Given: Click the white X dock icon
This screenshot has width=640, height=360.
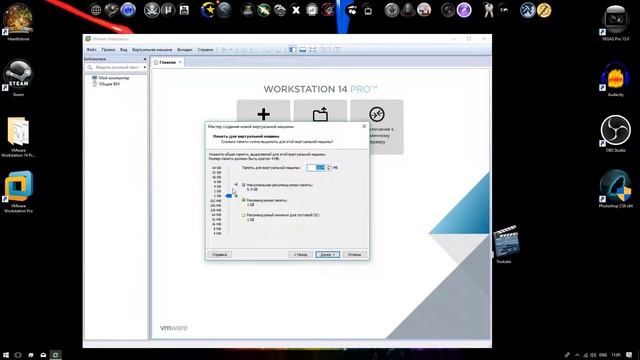Looking at the screenshot, I should pyautogui.click(x=296, y=10).
